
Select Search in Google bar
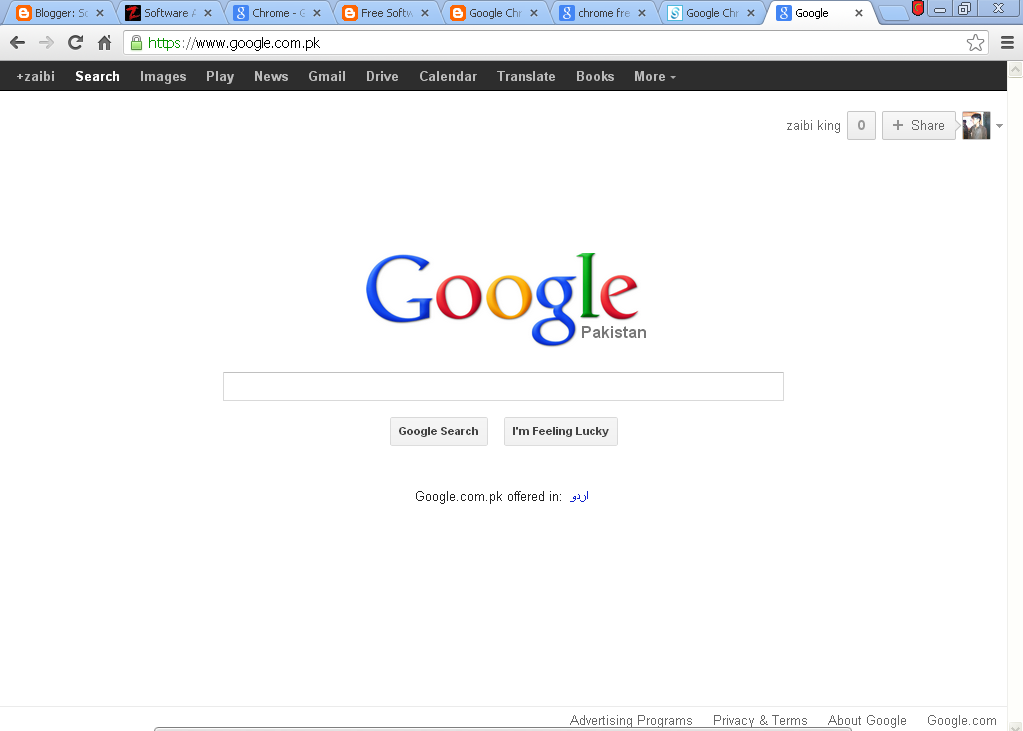tap(97, 76)
